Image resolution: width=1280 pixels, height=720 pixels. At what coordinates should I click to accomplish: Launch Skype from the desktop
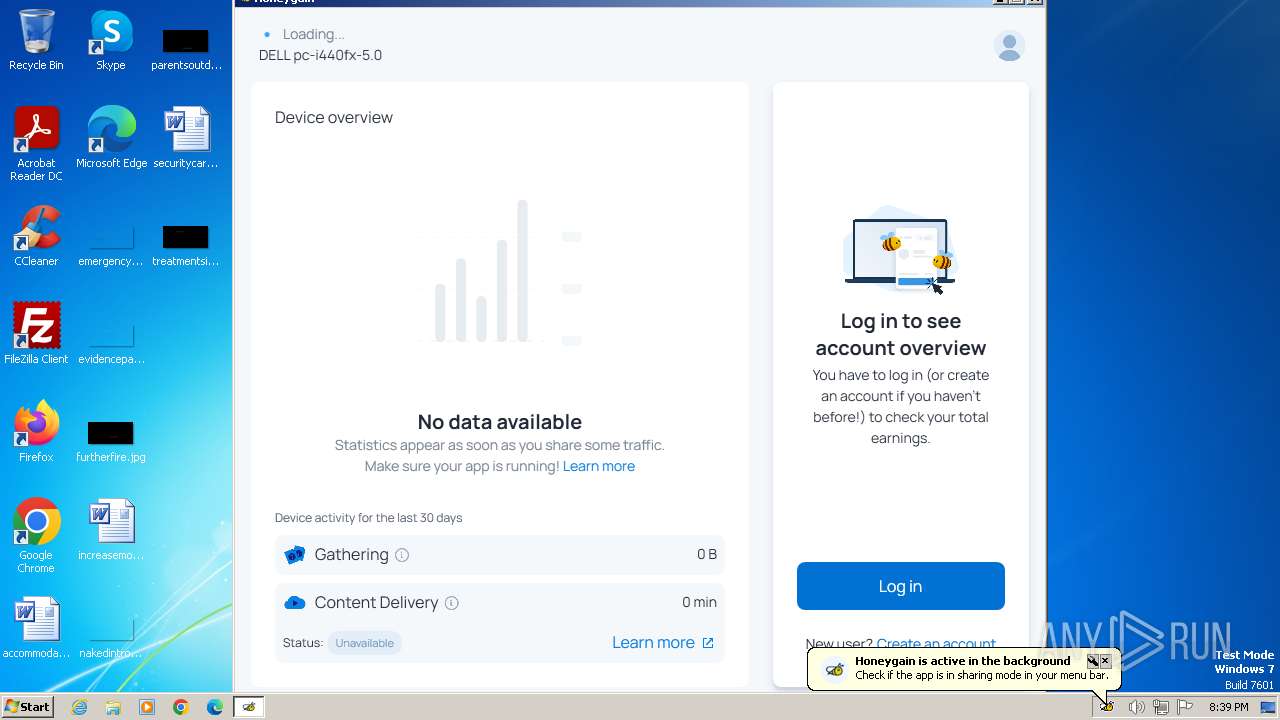pos(111,40)
